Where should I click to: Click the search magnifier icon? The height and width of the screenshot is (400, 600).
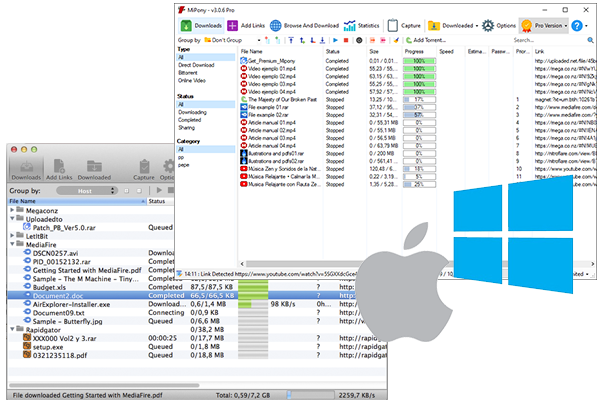coord(590,40)
